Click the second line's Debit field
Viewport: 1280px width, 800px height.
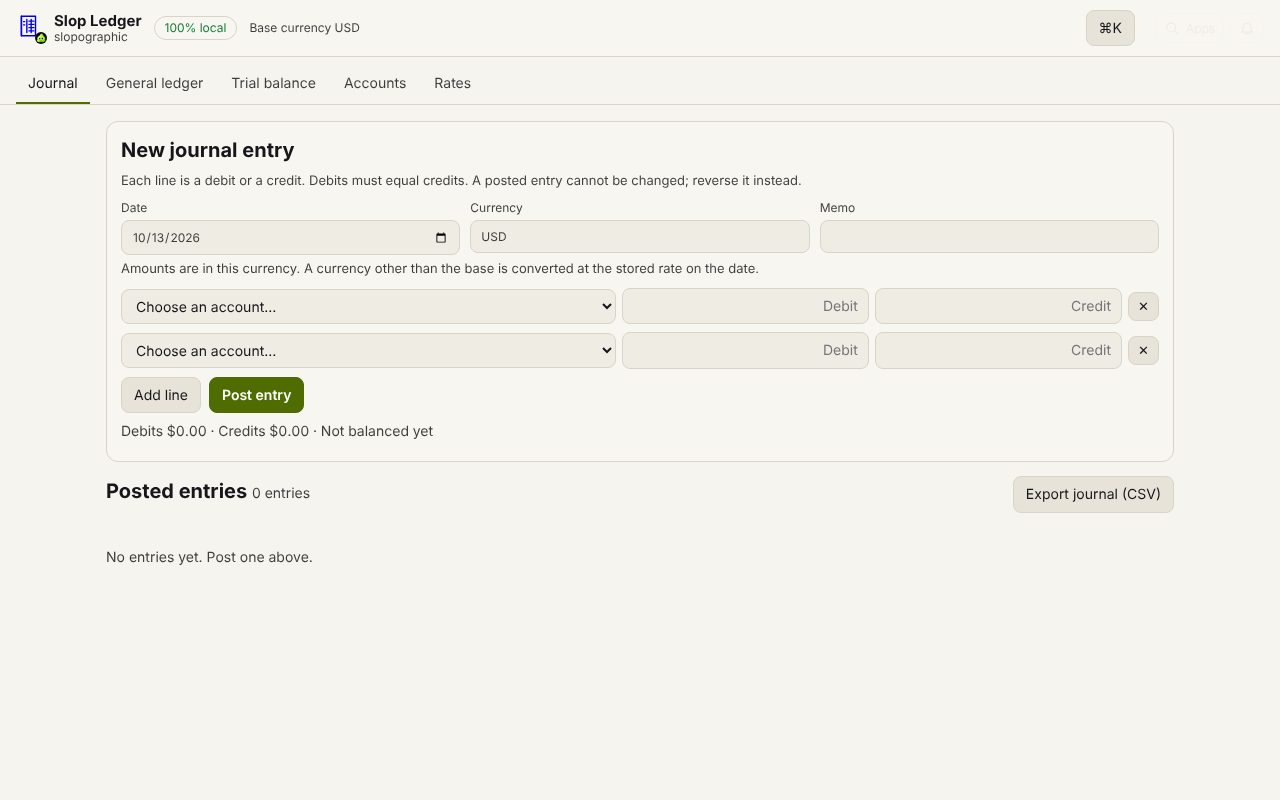[745, 350]
